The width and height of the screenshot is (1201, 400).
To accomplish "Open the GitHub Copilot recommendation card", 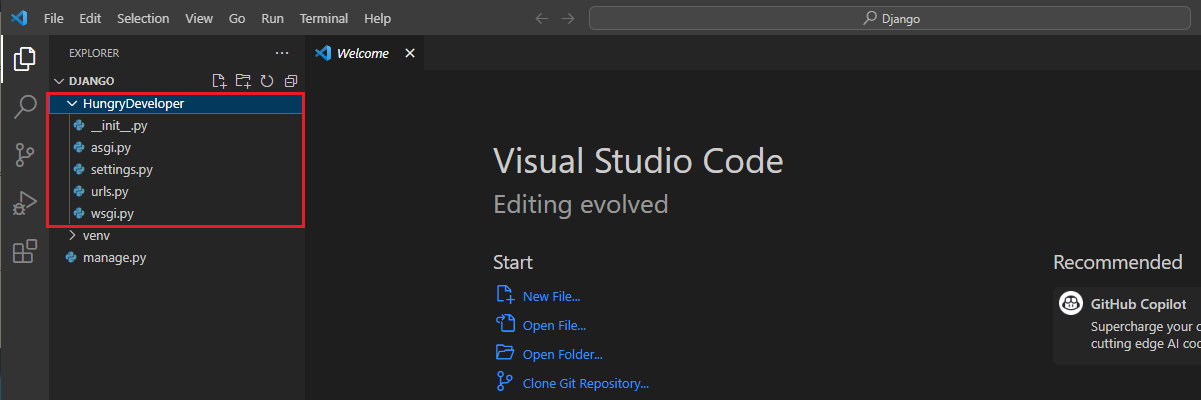I will coord(1127,324).
